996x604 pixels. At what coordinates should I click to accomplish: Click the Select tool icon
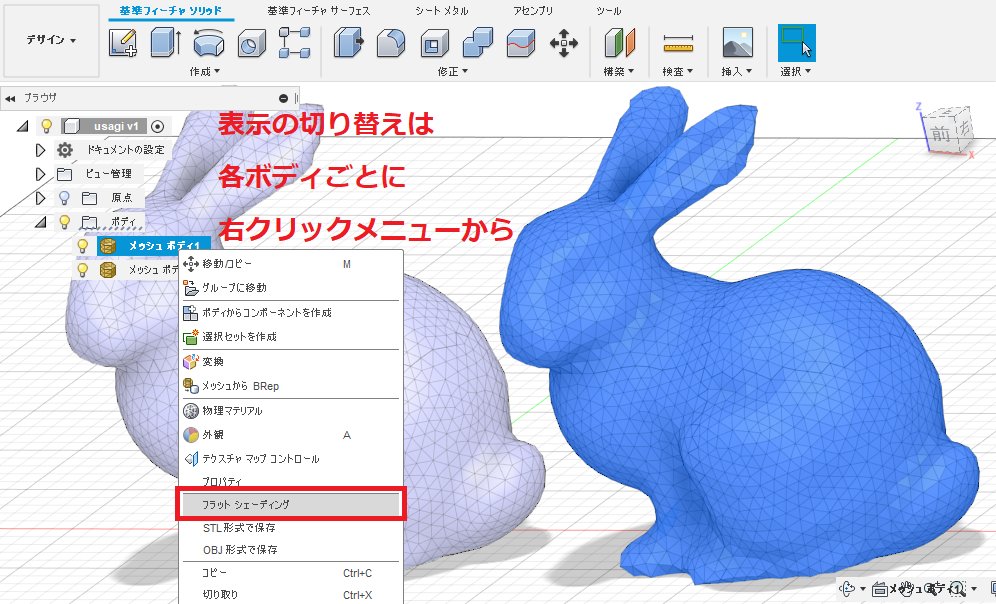point(797,43)
